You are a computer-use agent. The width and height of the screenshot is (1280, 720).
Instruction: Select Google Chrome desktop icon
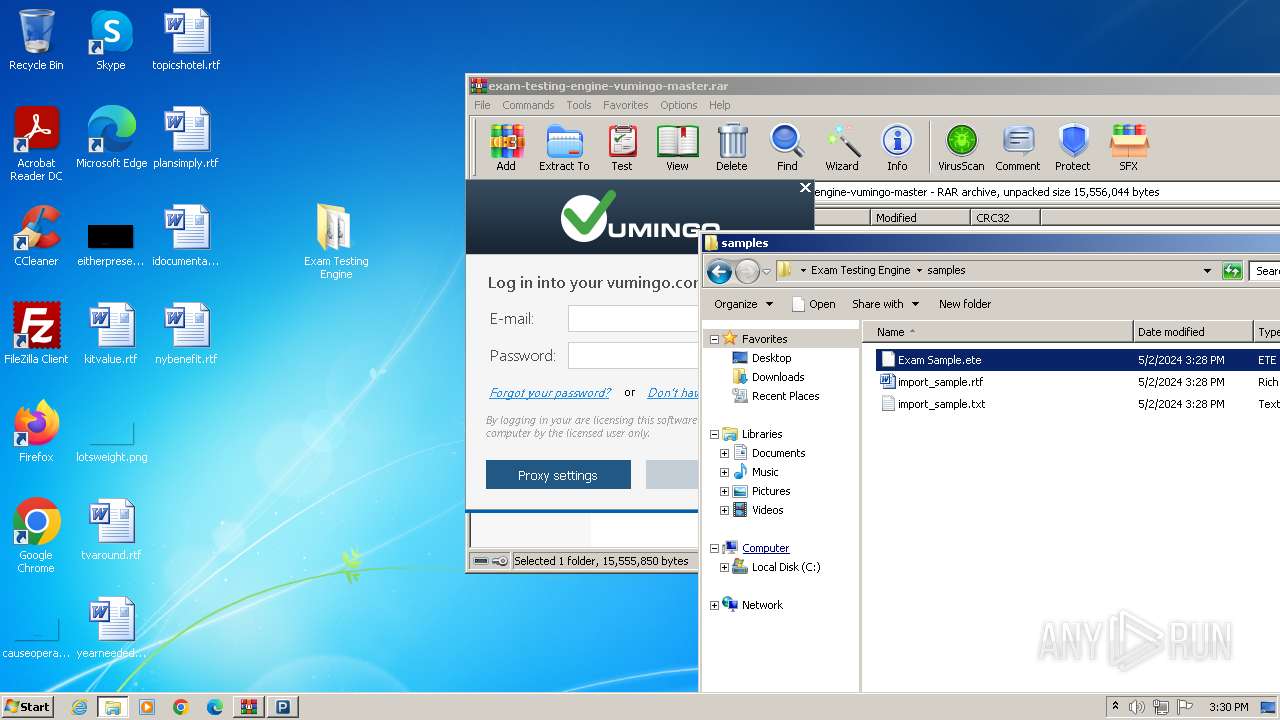click(x=36, y=536)
